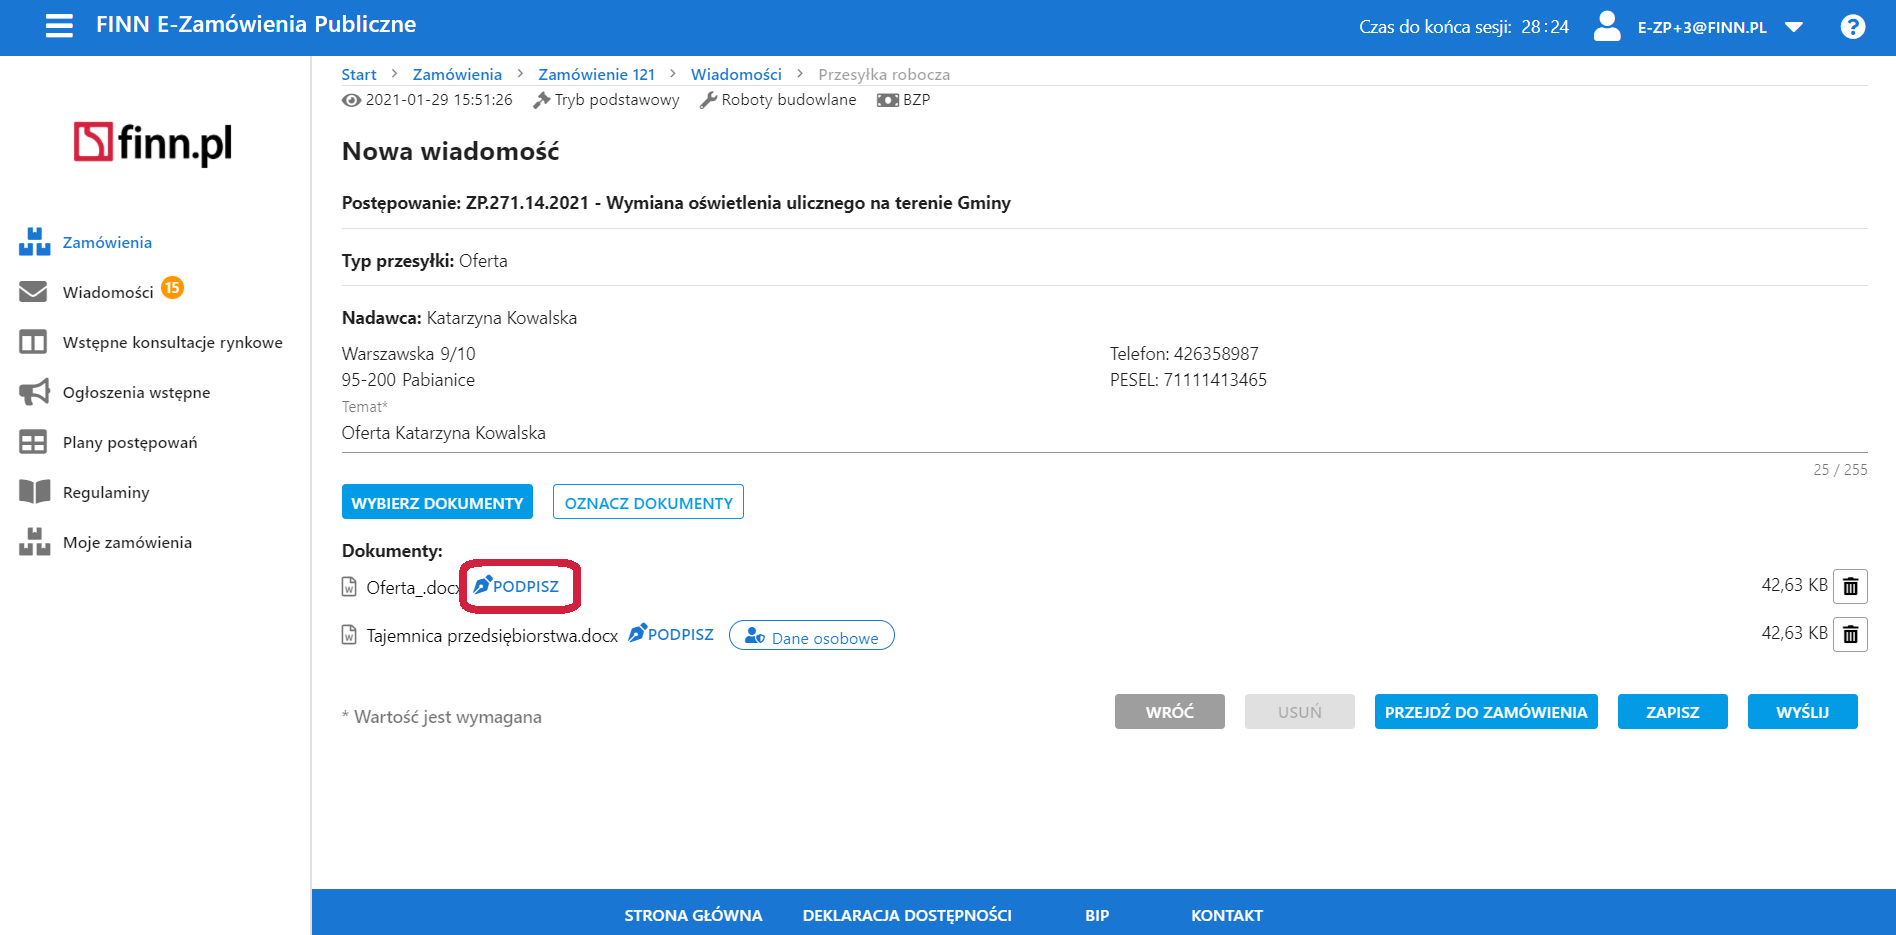Image resolution: width=1896 pixels, height=935 pixels.
Task: Click the Oferta_.docx file icon
Action: 349,587
